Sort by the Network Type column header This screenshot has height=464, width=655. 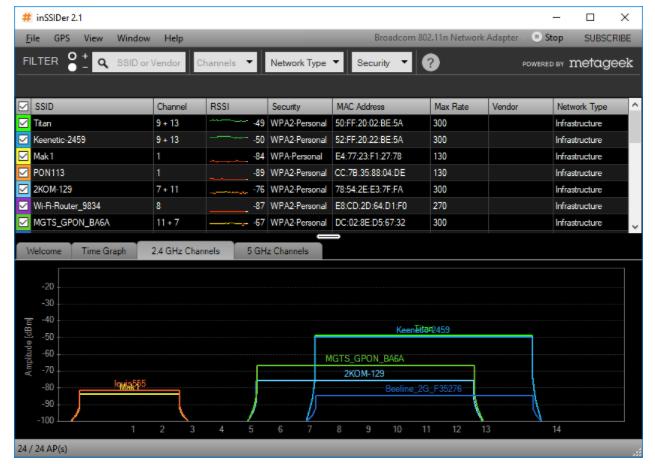point(590,106)
